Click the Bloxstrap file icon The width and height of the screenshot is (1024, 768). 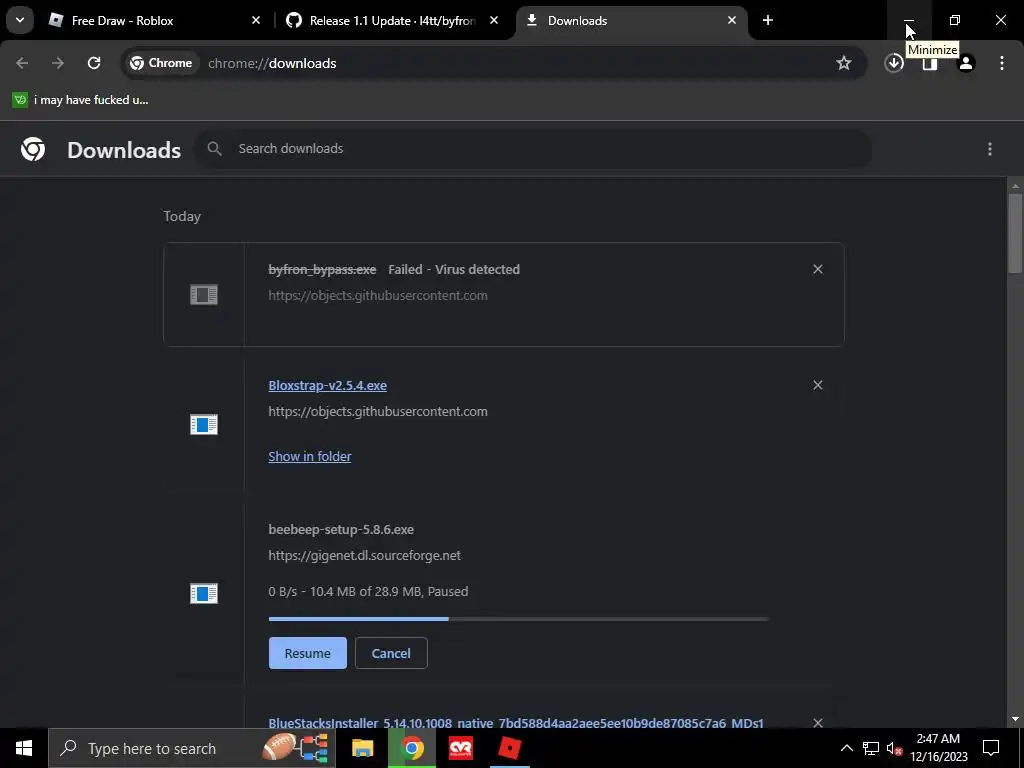click(x=204, y=424)
